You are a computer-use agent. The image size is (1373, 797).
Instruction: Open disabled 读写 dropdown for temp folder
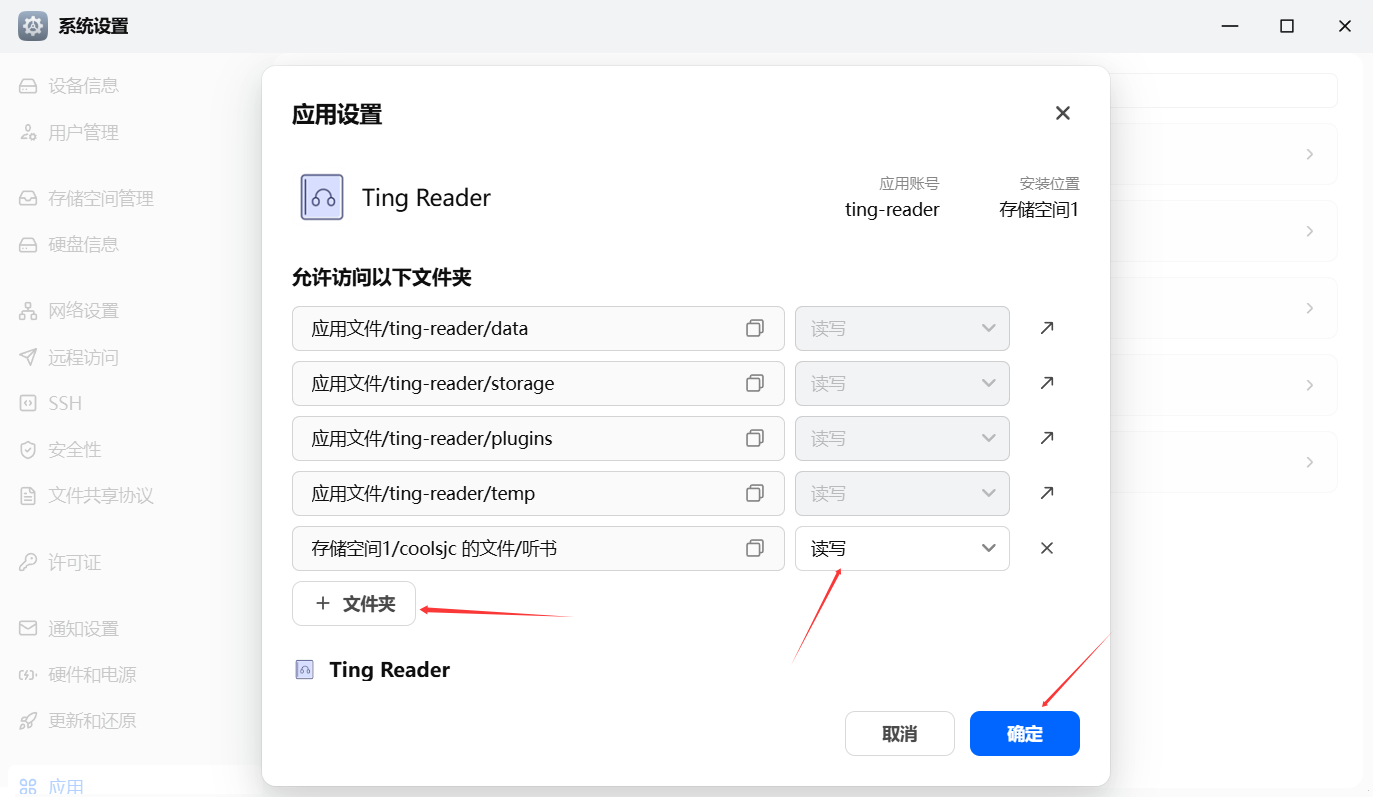coord(902,493)
